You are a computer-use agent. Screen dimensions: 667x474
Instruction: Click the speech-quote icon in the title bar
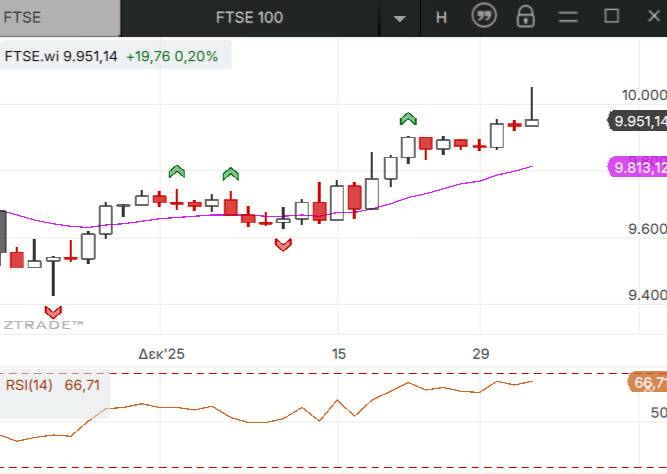point(485,17)
